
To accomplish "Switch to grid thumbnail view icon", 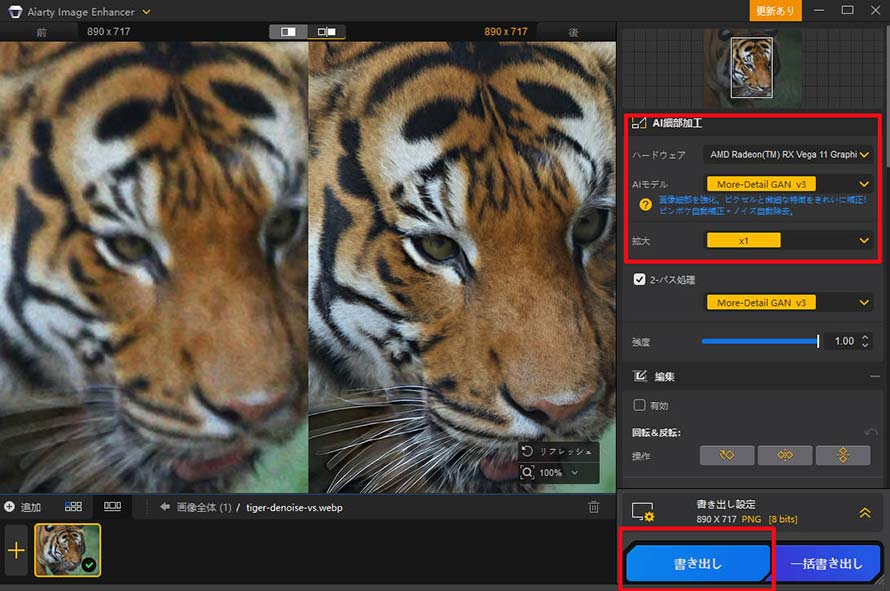I will coord(73,506).
